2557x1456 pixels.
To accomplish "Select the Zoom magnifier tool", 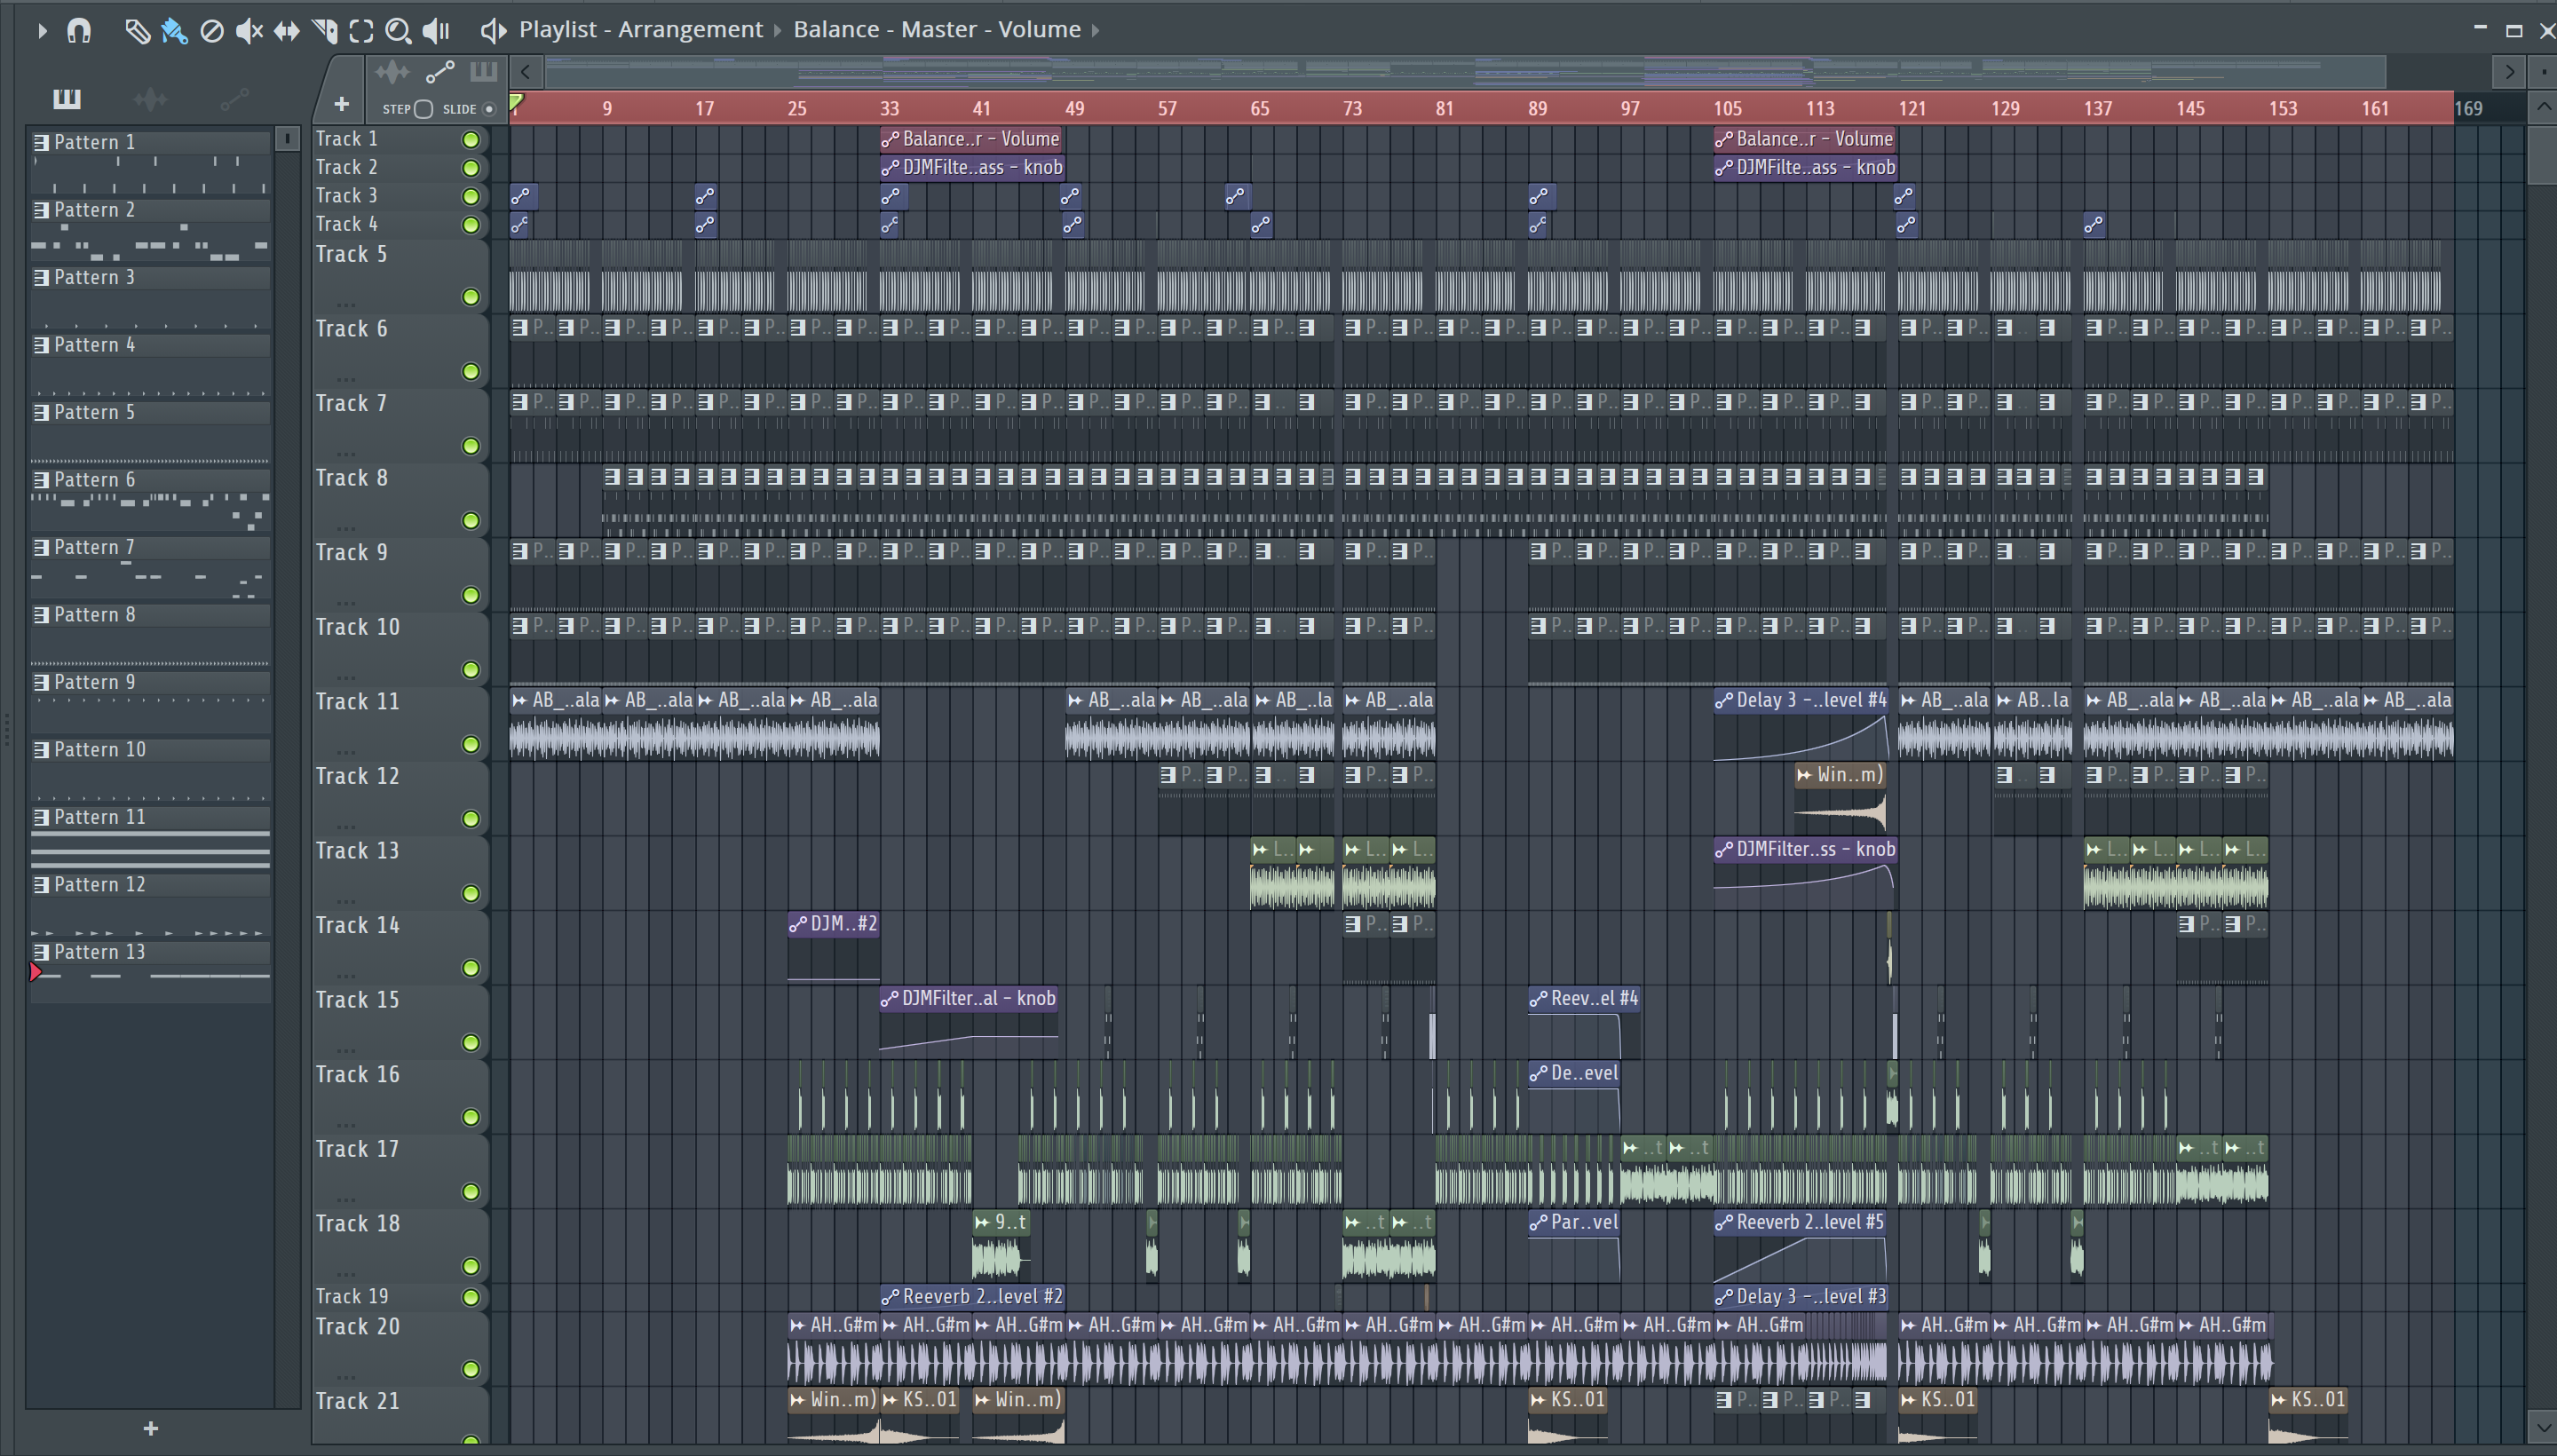I will [x=398, y=31].
